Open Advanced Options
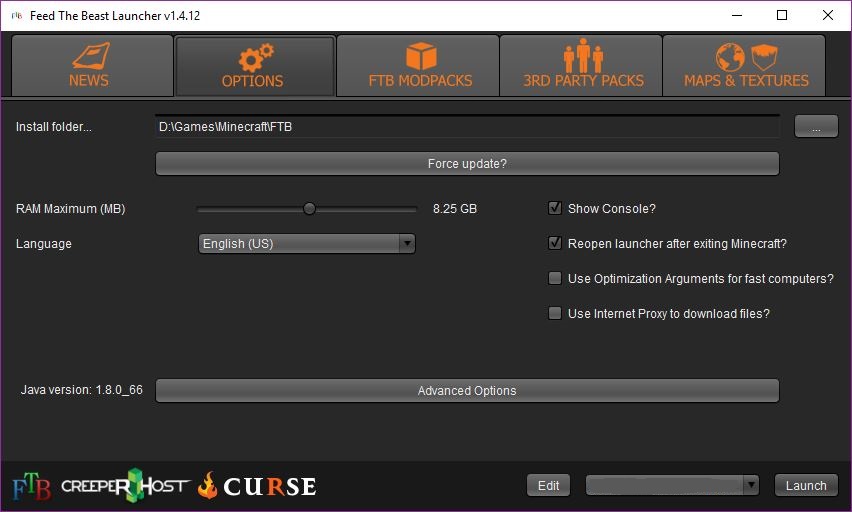 point(467,391)
